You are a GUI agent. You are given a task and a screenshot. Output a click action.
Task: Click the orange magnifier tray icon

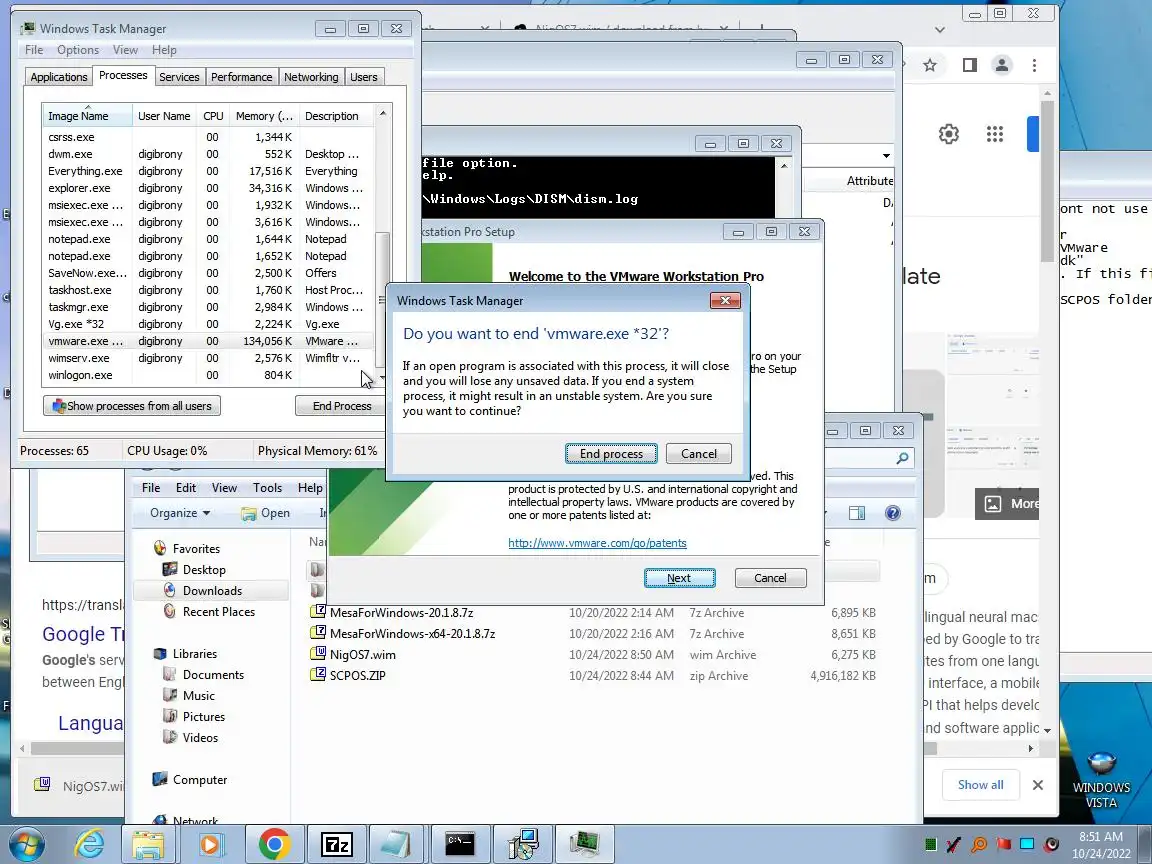(x=979, y=844)
